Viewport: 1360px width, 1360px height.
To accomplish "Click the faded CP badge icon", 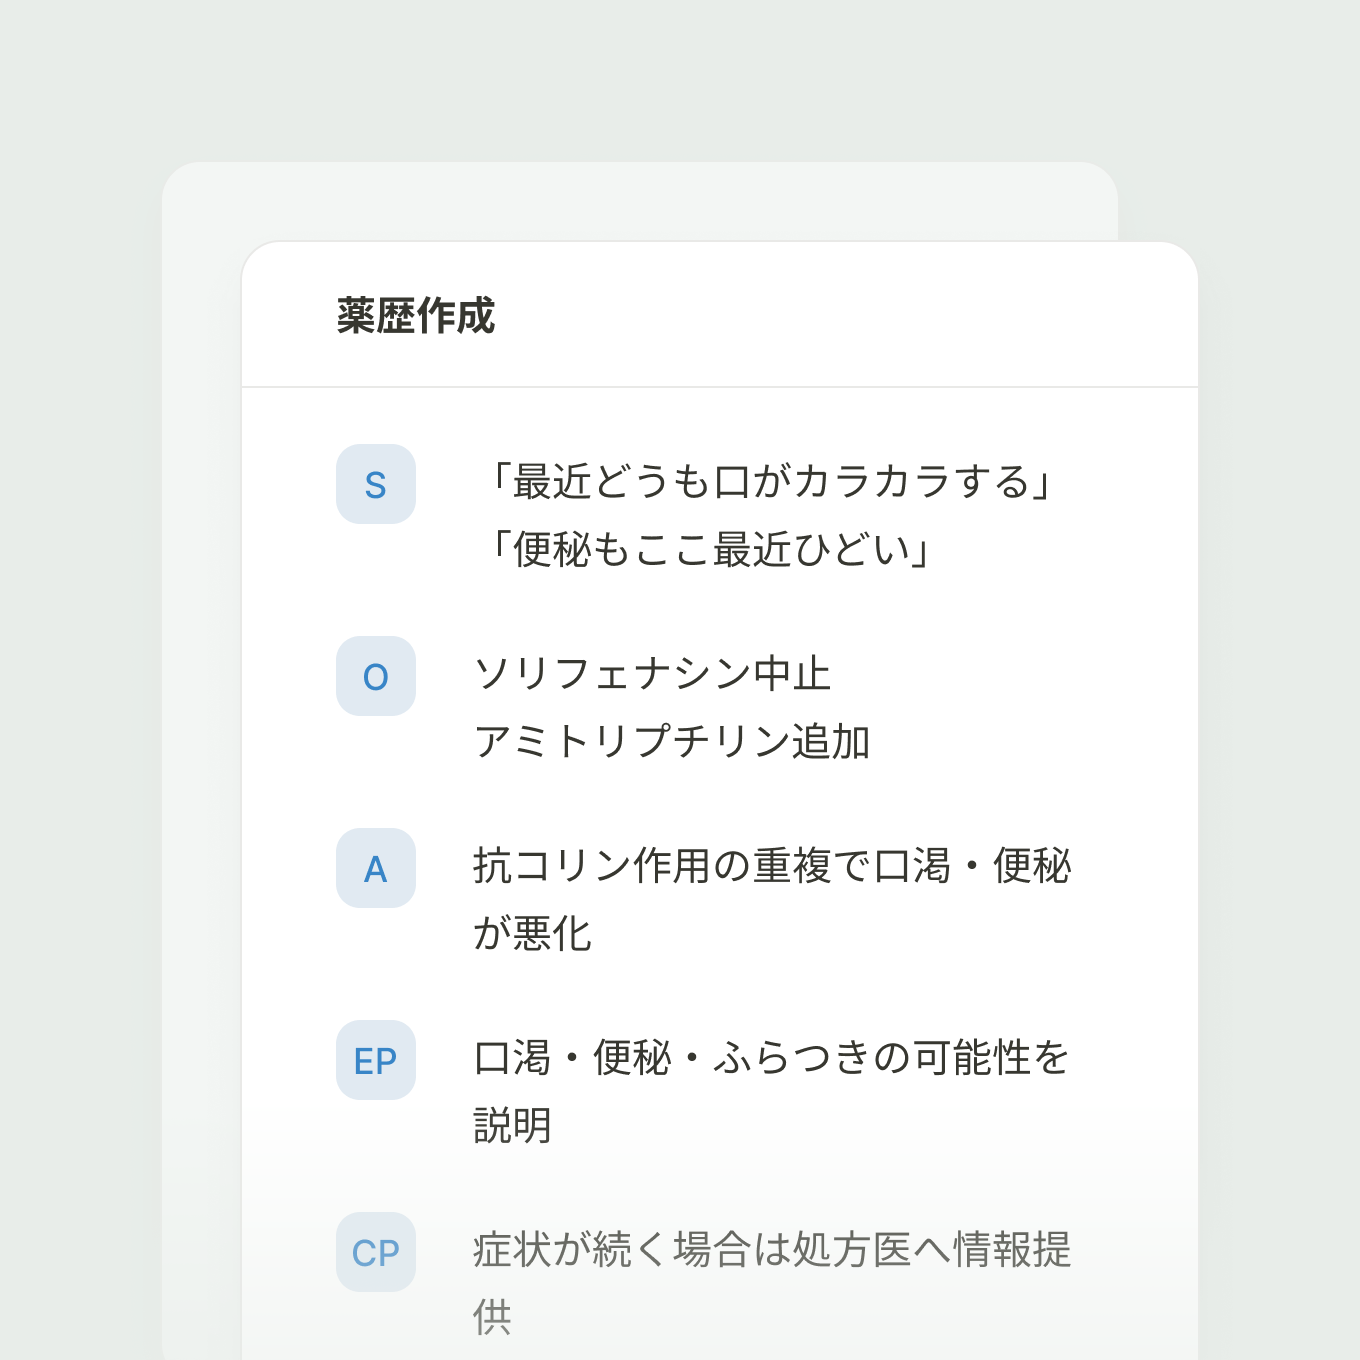I will [376, 1252].
